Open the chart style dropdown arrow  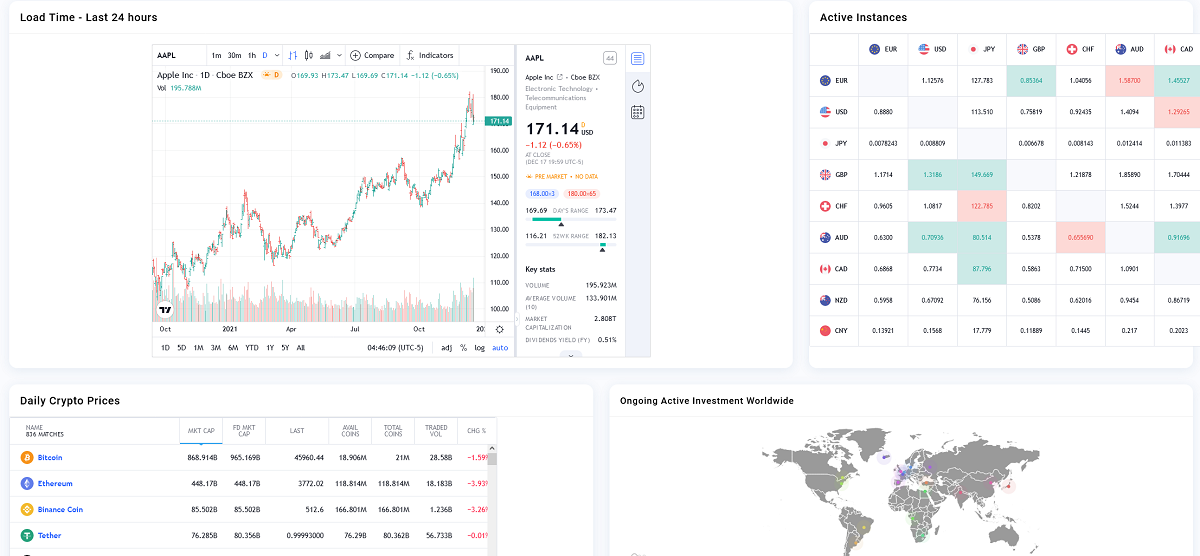[339, 55]
